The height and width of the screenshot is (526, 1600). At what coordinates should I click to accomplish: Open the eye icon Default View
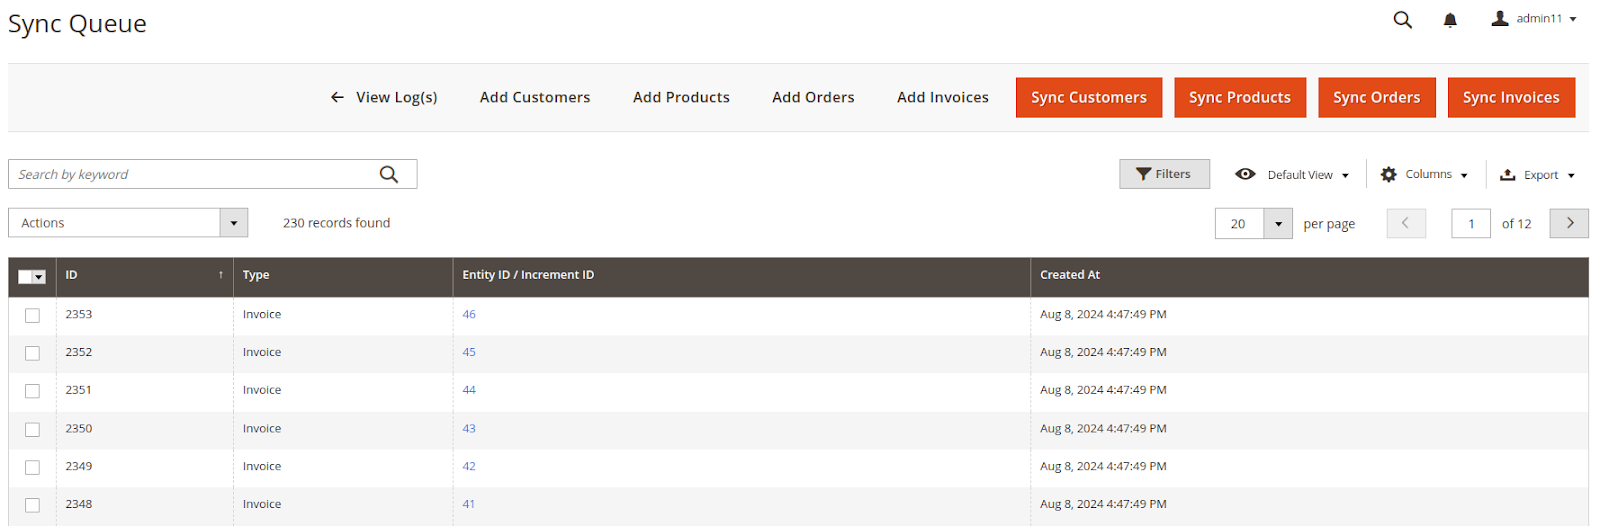click(1245, 174)
